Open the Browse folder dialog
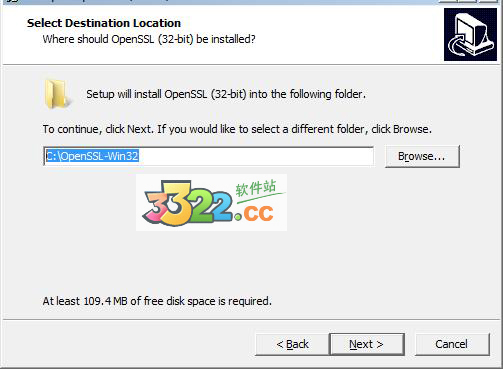This screenshot has height=369, width=503. tap(422, 156)
